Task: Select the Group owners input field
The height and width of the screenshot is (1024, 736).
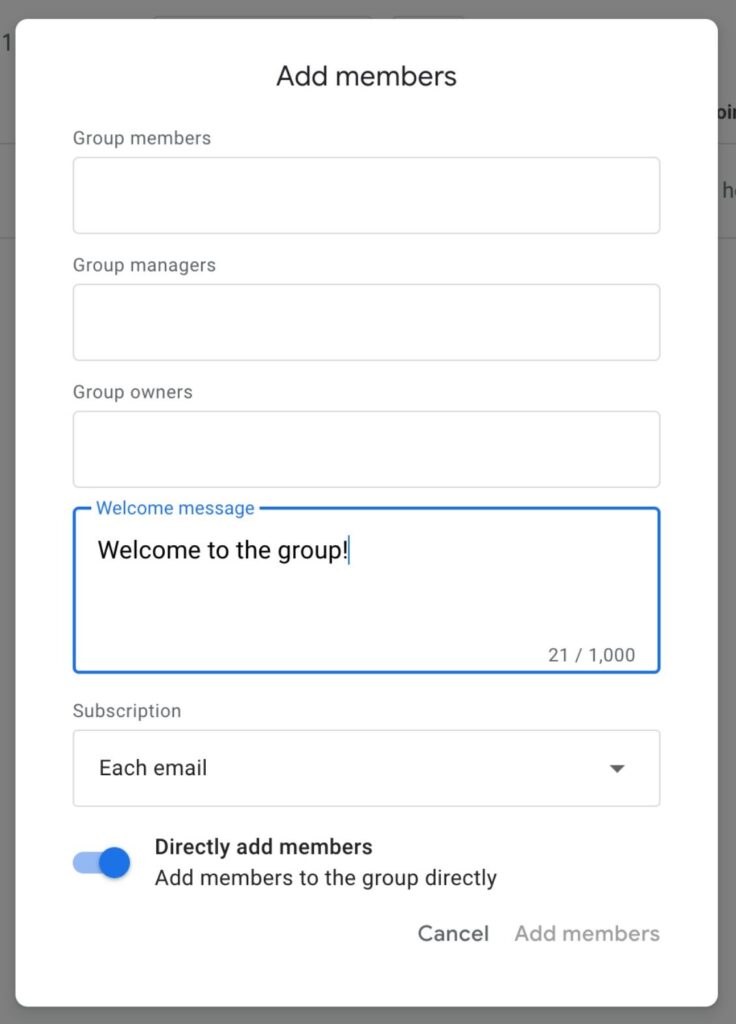Action: [366, 449]
